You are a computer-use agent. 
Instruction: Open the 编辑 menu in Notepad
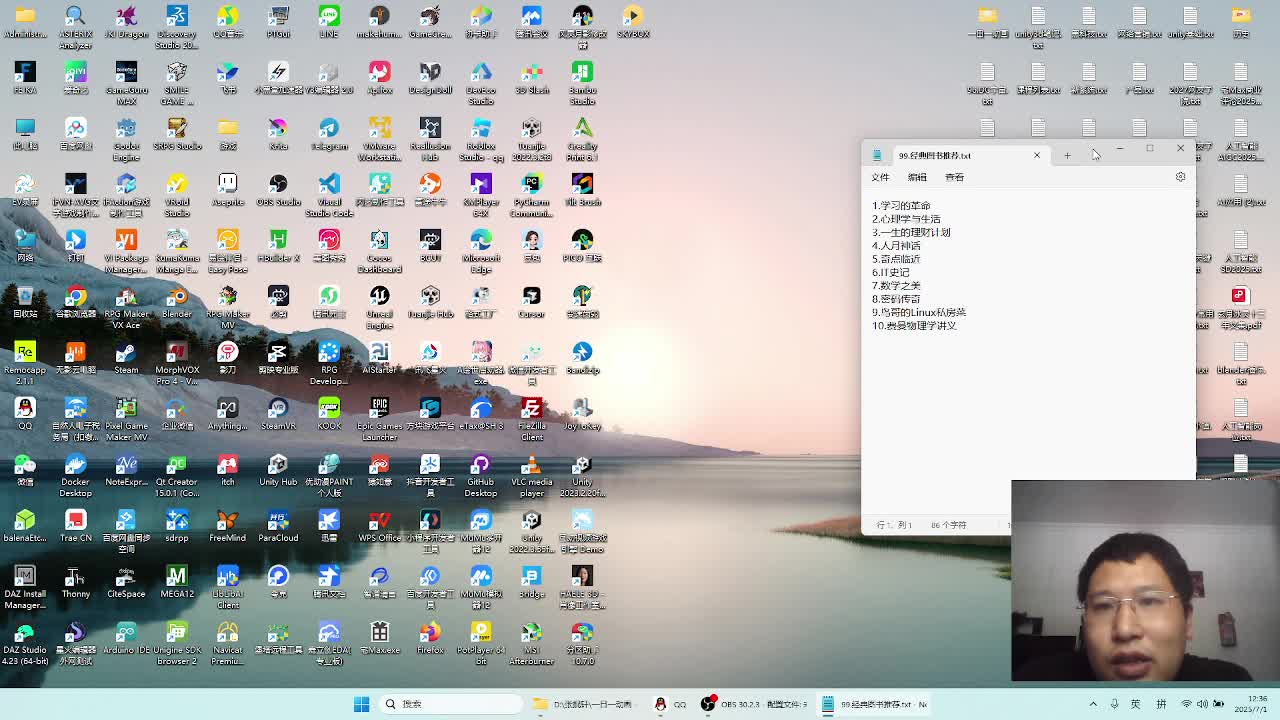pyautogui.click(x=917, y=177)
